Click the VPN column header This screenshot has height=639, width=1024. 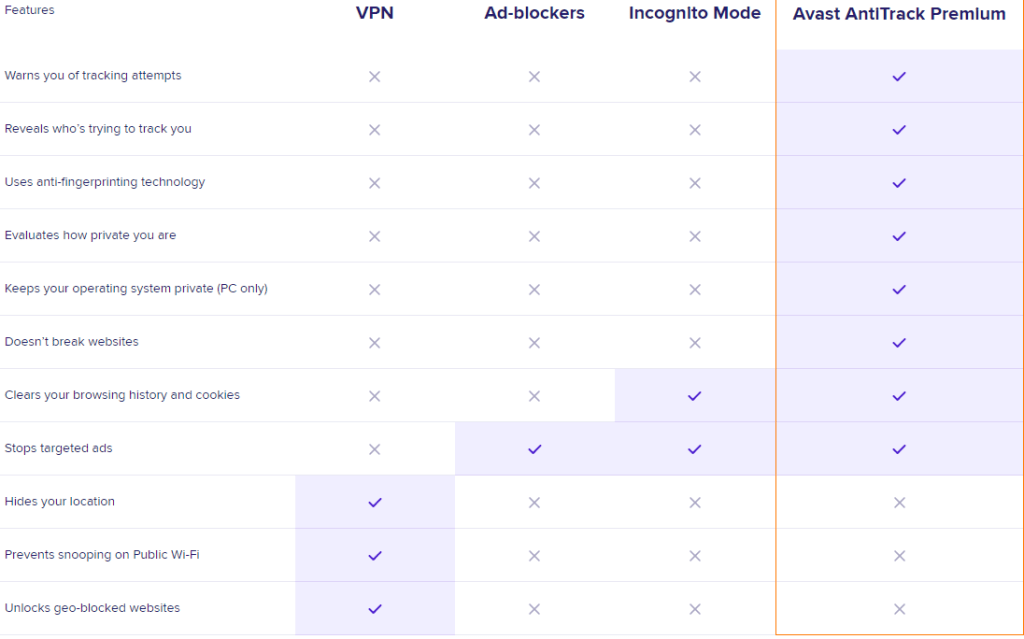[x=374, y=13]
